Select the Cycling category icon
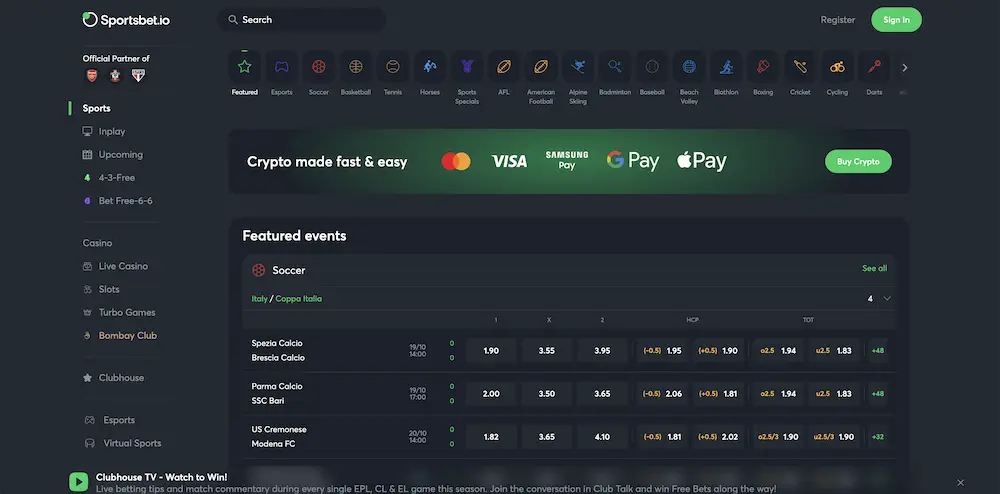The height and width of the screenshot is (494, 1000). (x=837, y=66)
